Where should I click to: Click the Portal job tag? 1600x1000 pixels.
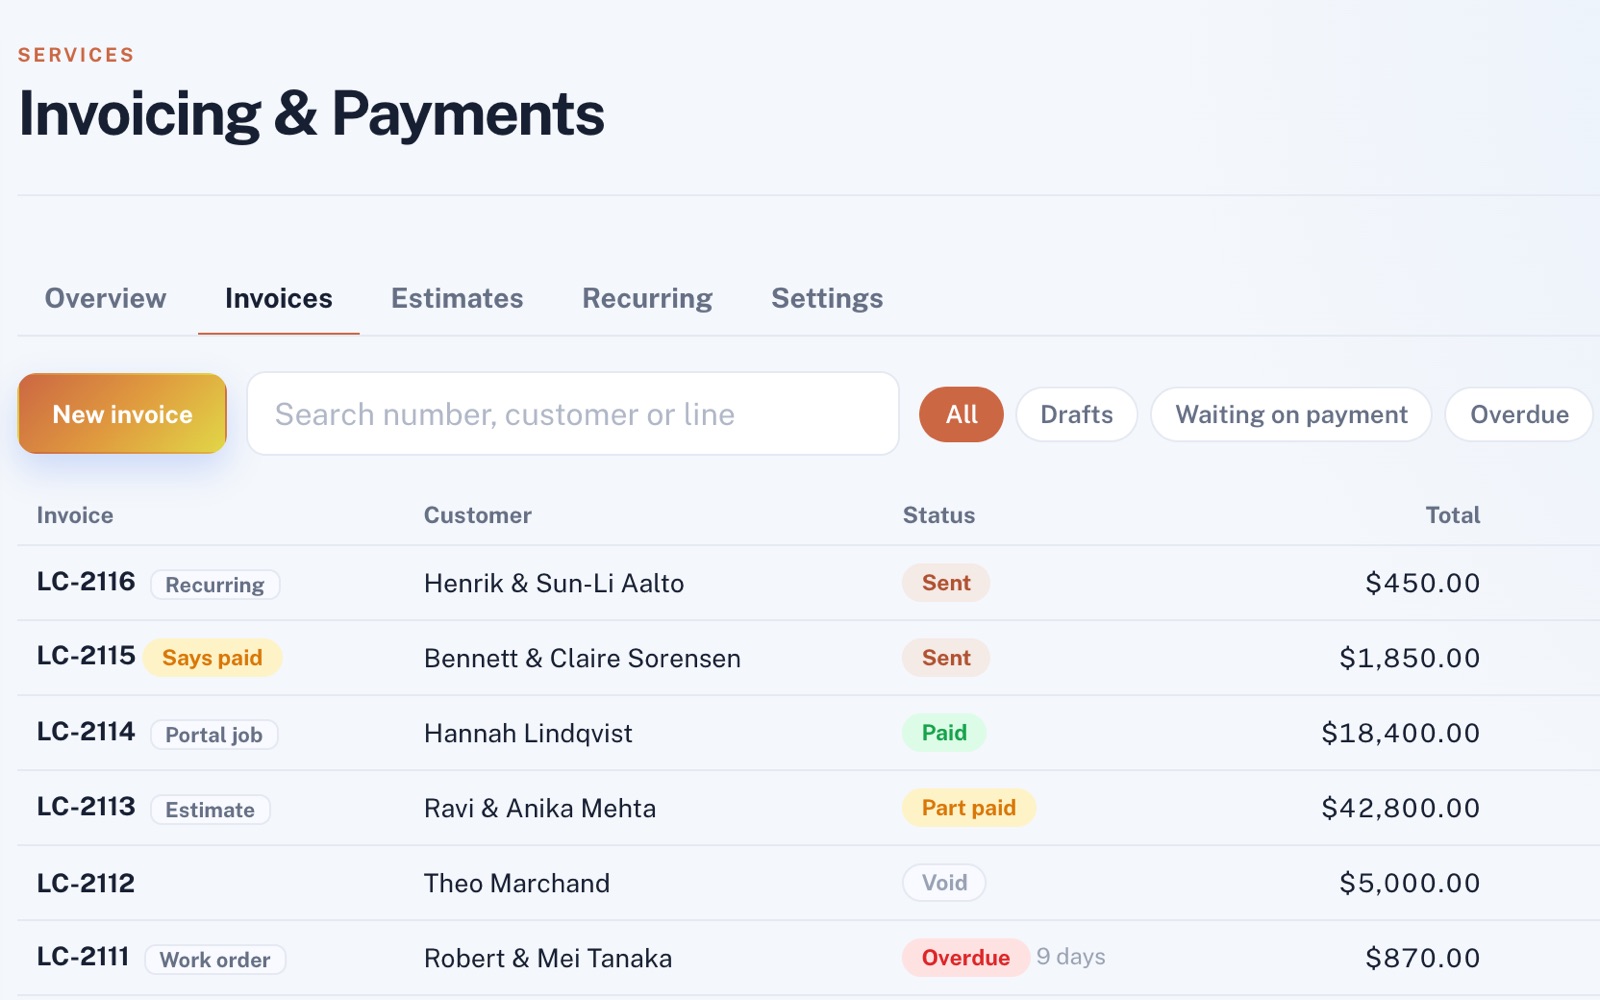click(x=214, y=735)
